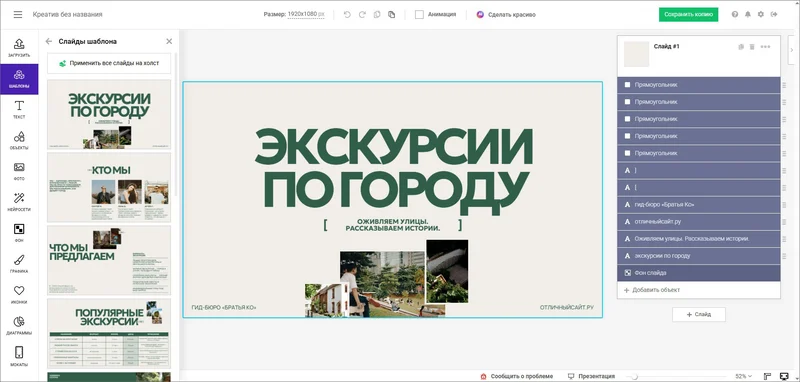Open the notifications bell
This screenshot has width=800, height=382.
point(748,14)
